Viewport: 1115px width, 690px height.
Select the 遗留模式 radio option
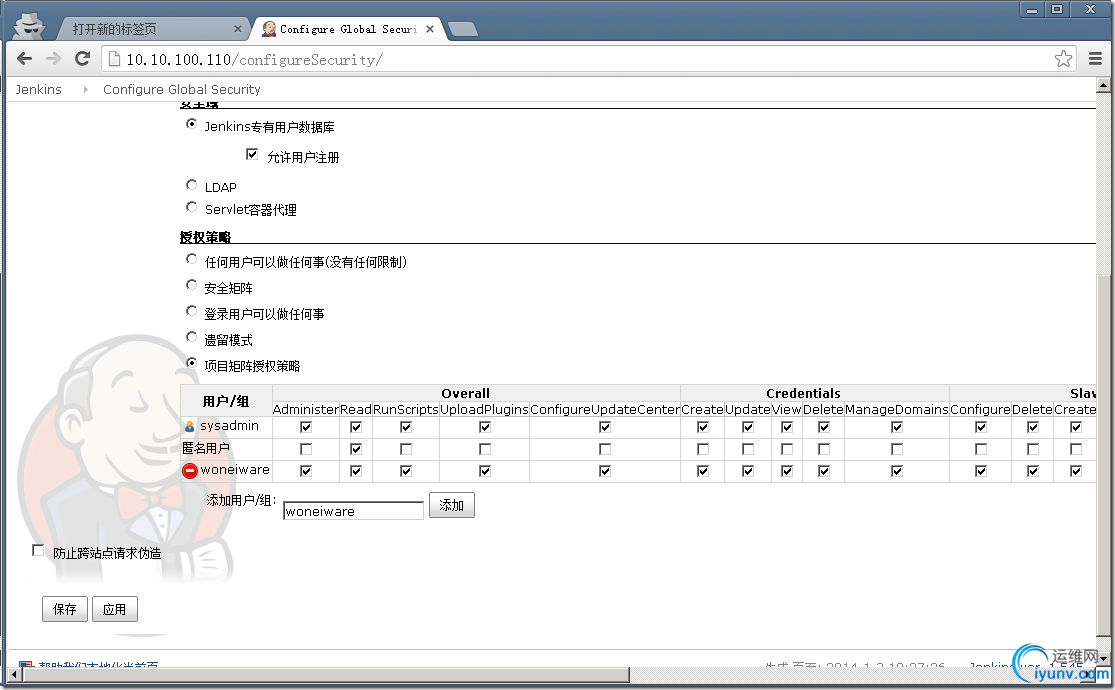click(x=191, y=337)
